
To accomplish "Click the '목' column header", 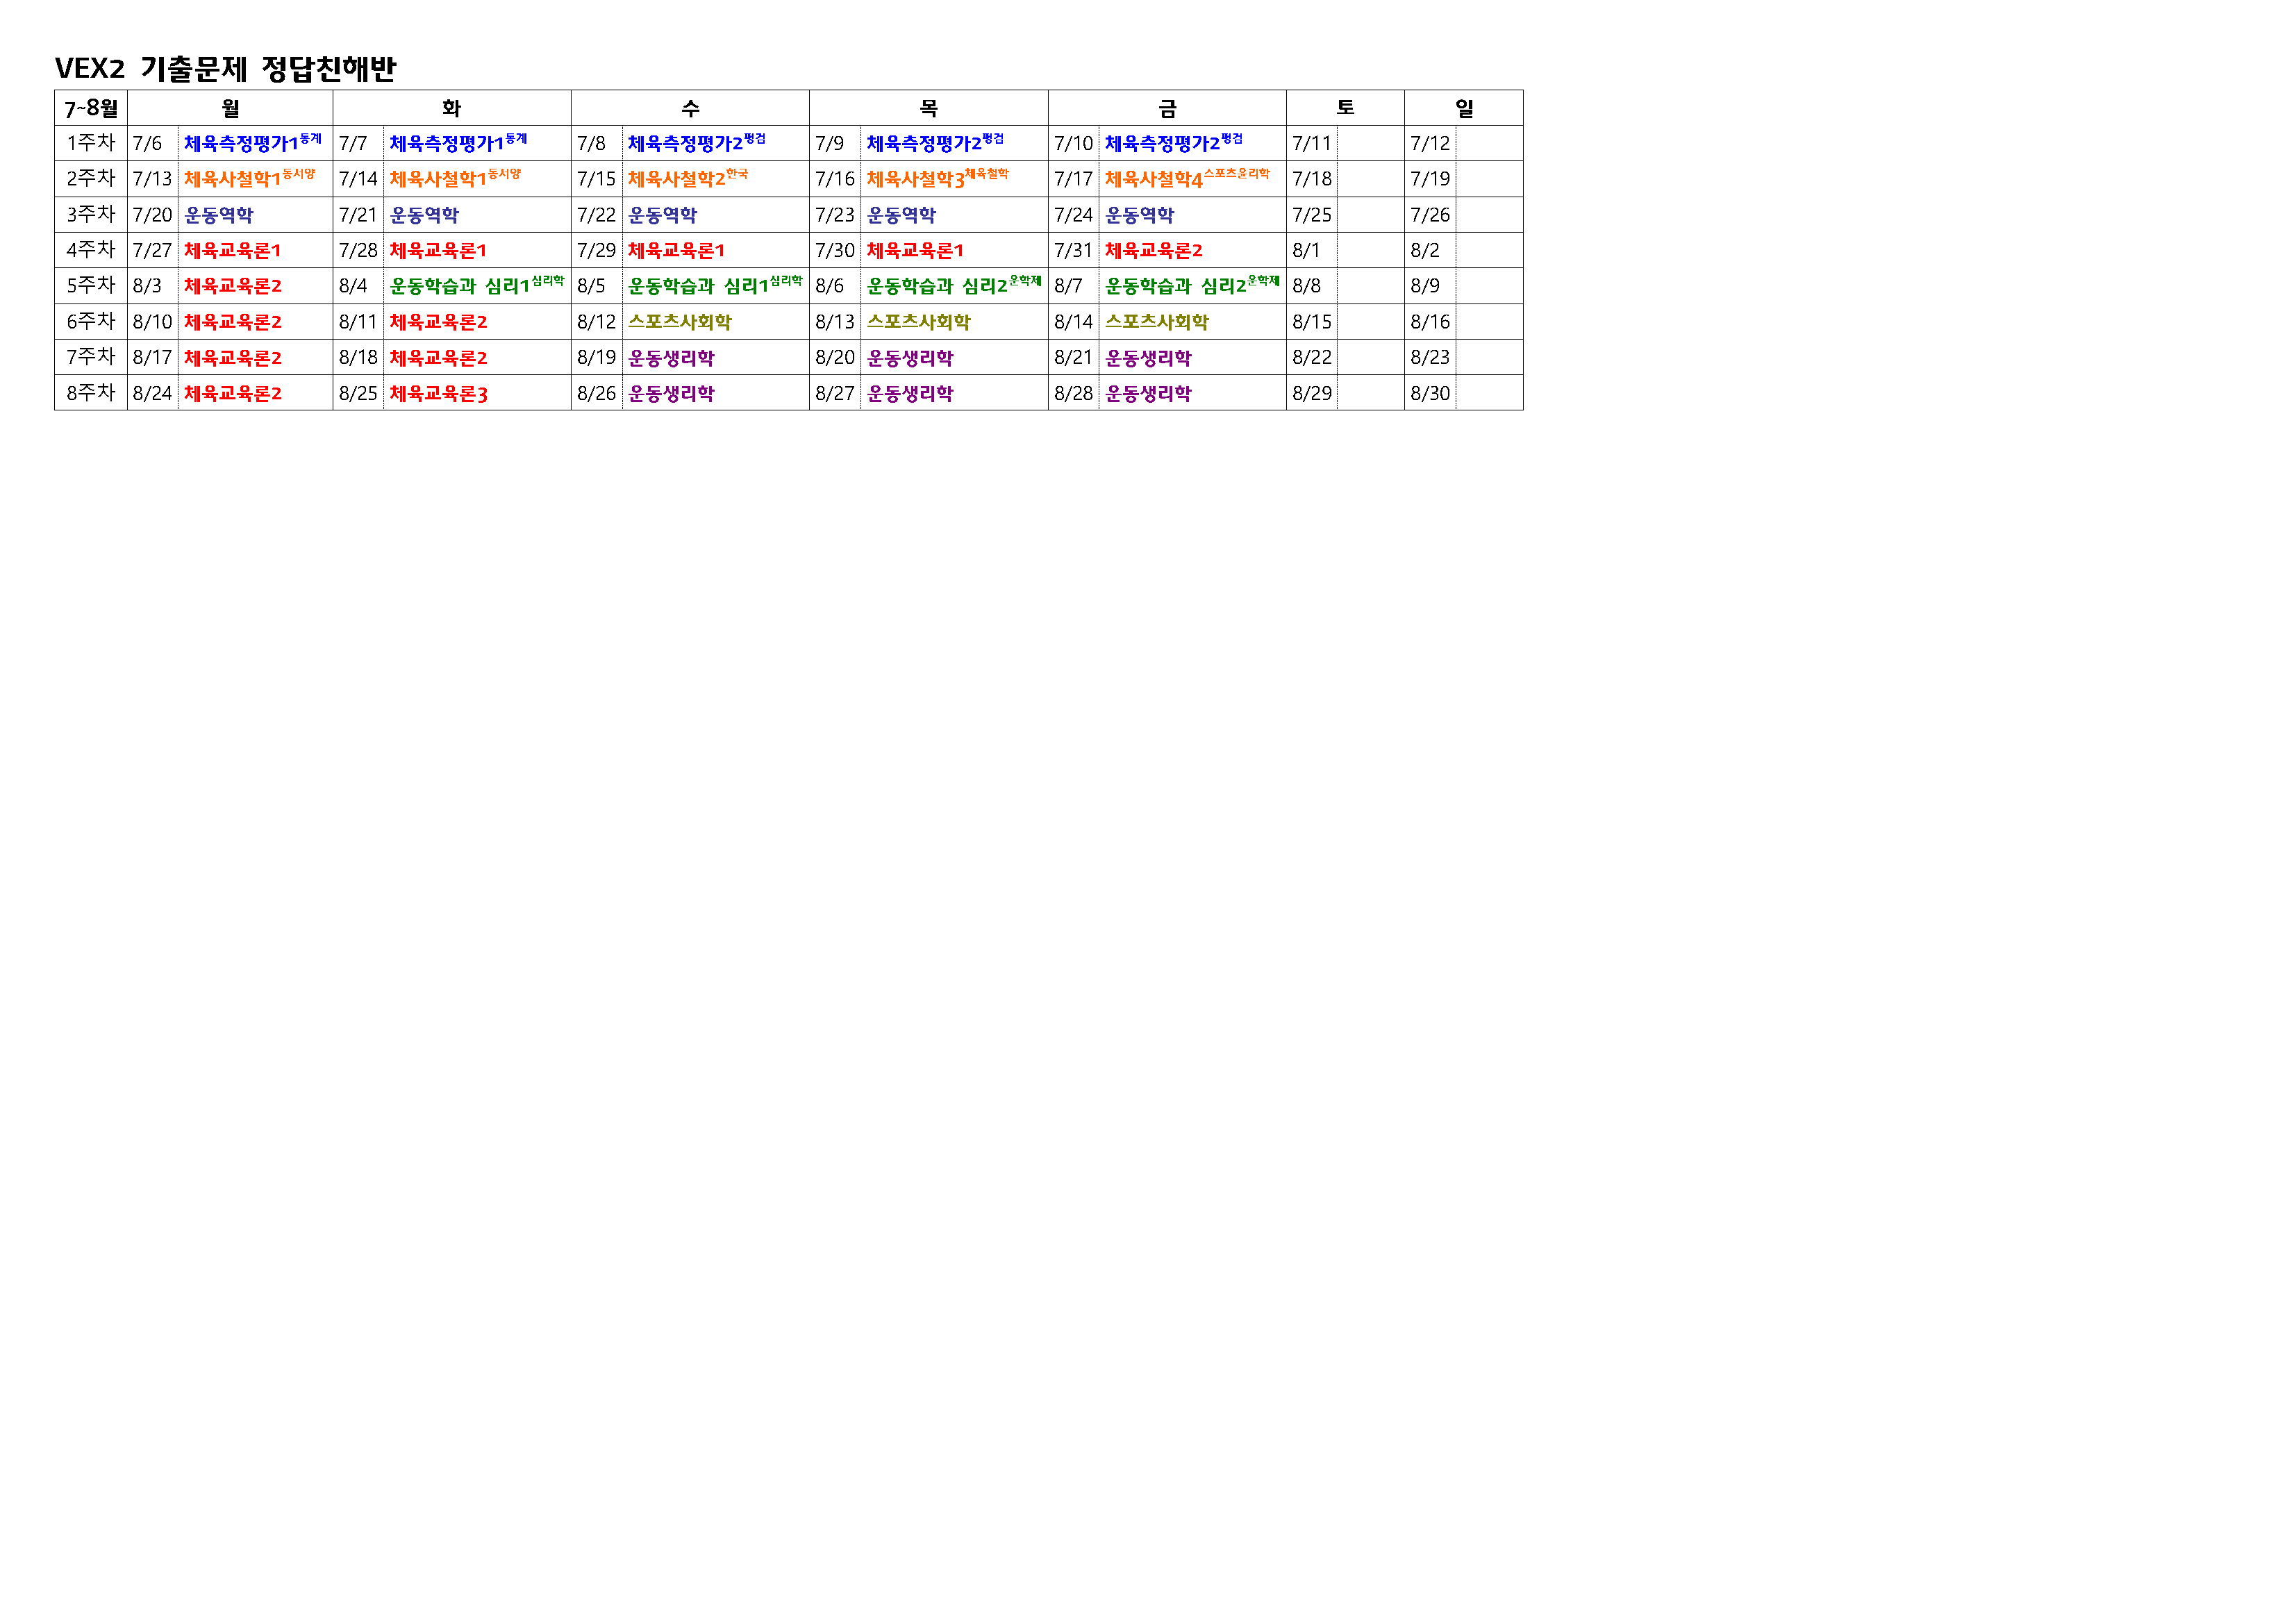I will point(928,108).
